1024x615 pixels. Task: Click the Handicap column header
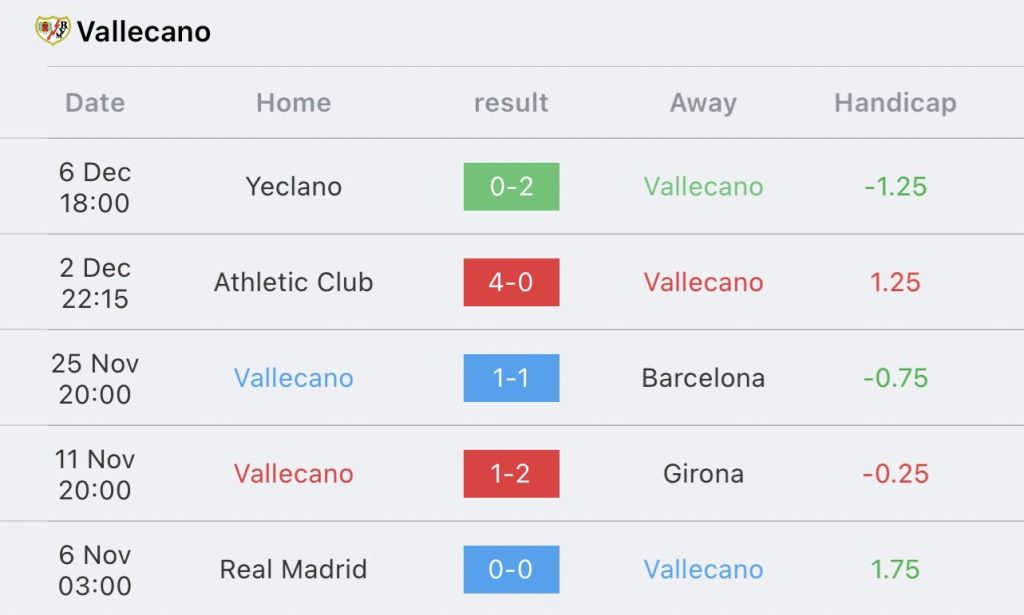pyautogui.click(x=895, y=102)
